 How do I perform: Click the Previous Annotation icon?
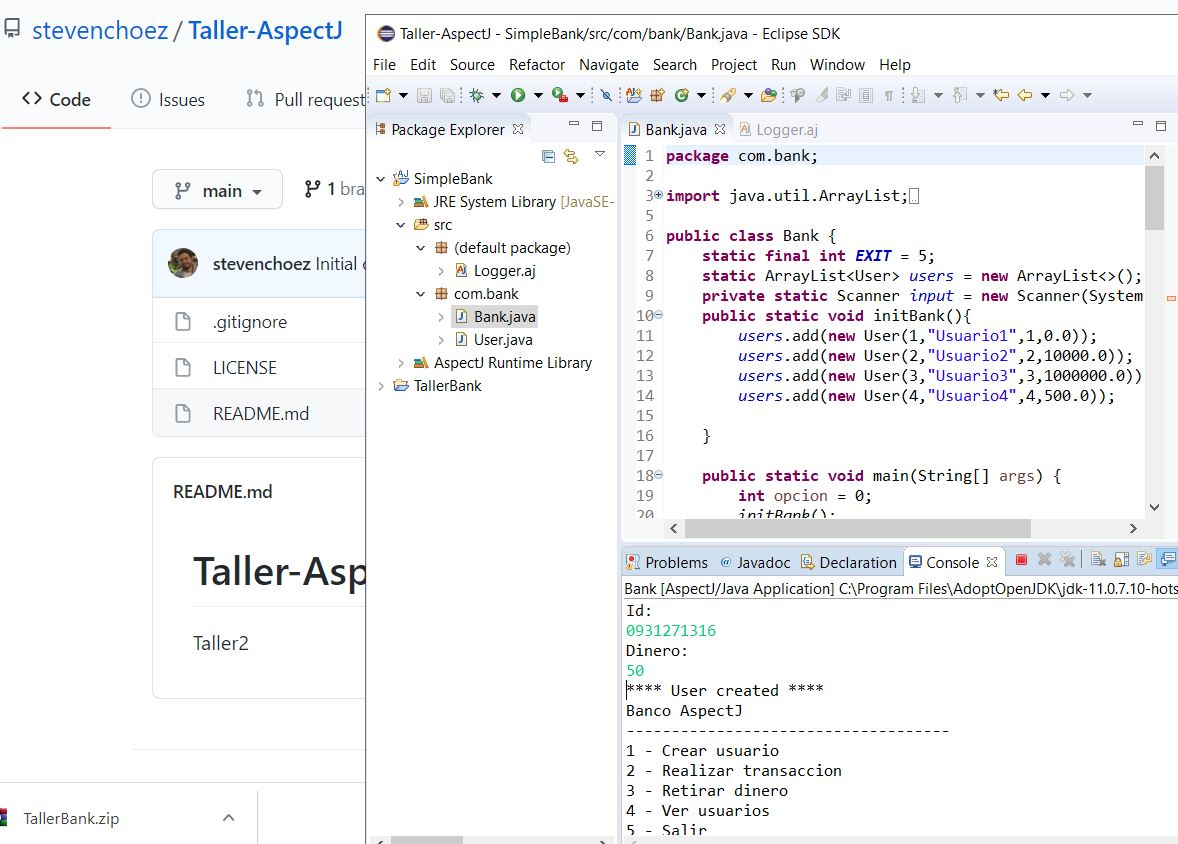pos(960,95)
